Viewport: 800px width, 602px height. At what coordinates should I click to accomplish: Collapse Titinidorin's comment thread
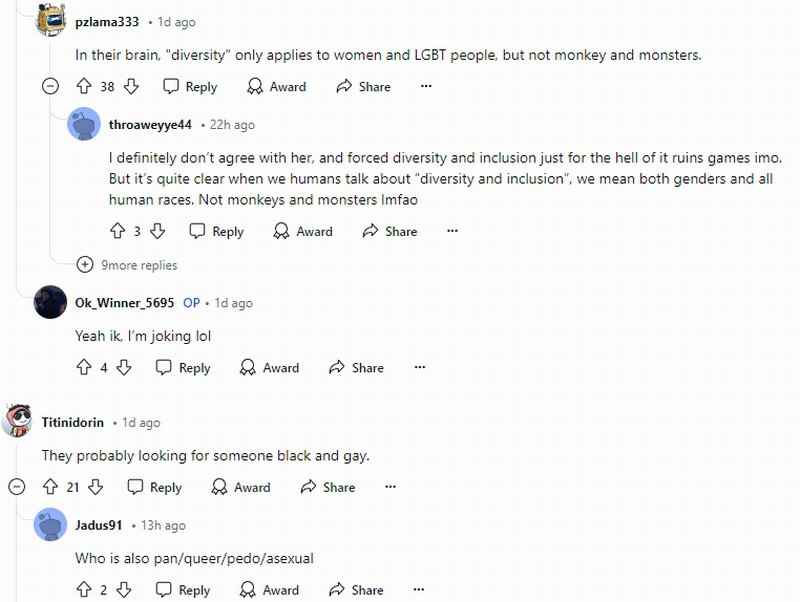tap(17, 487)
